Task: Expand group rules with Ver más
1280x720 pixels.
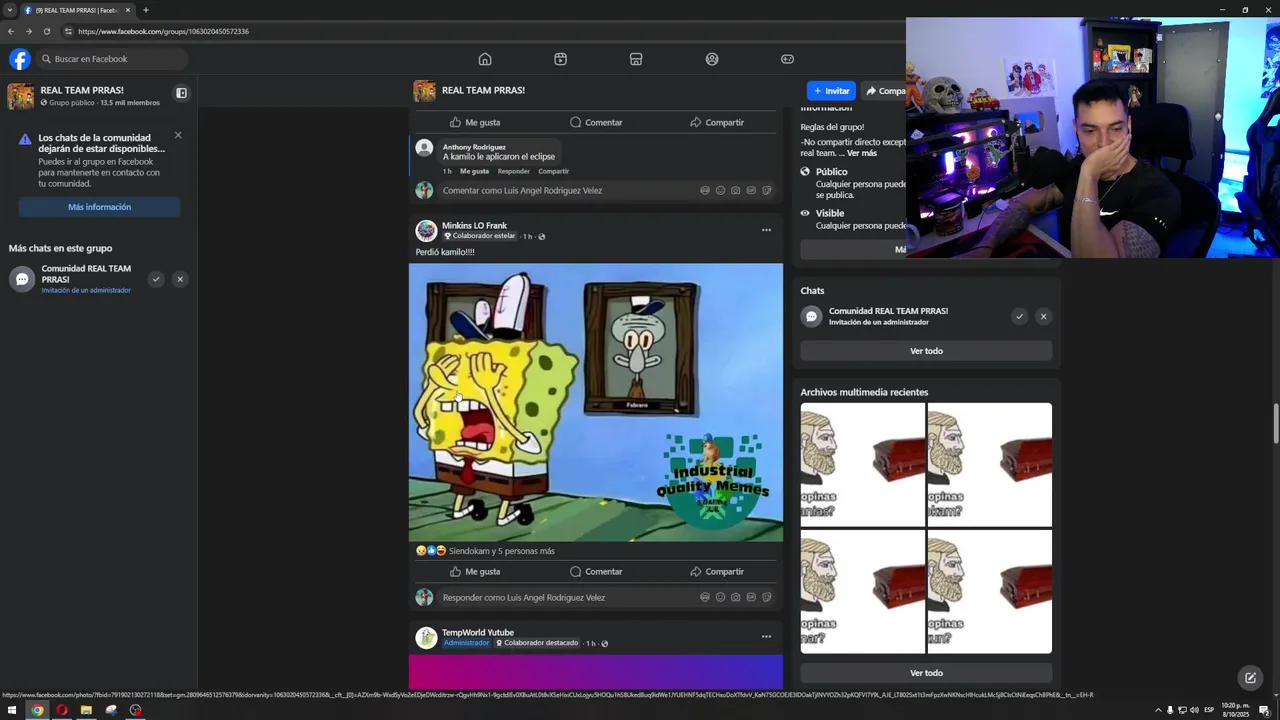Action: [861, 153]
